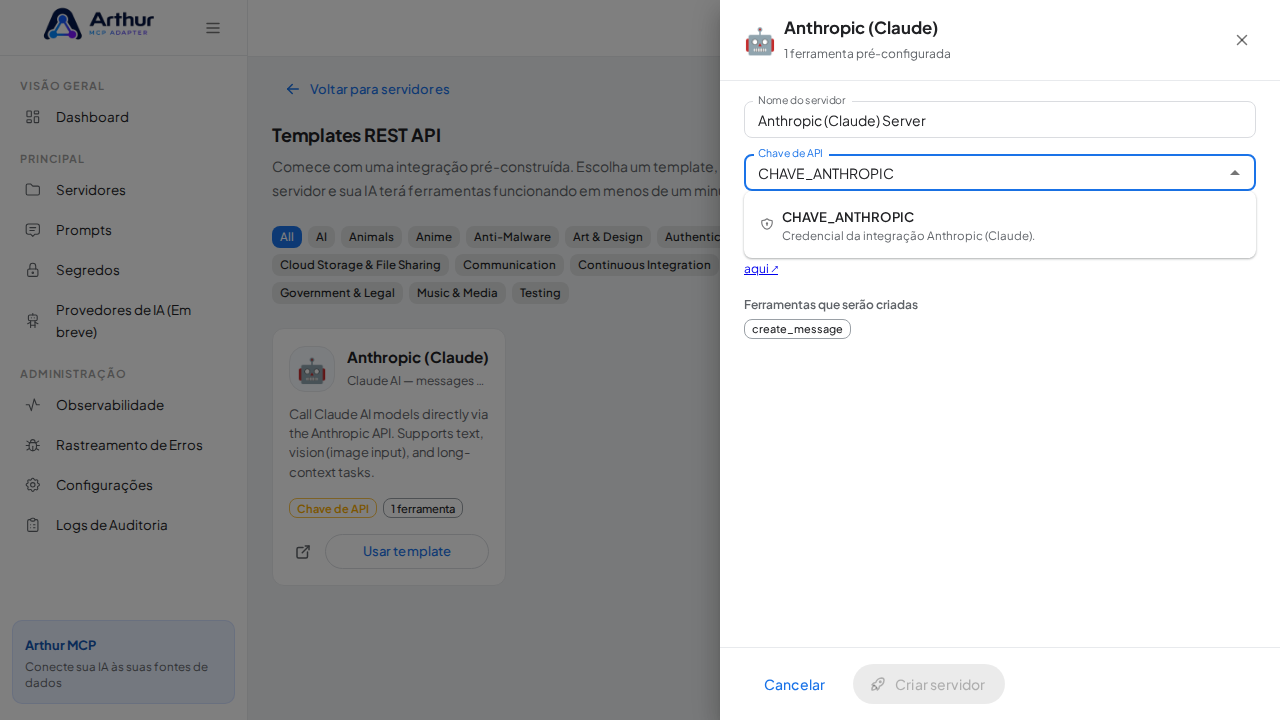Click the Provedores de IA icon
1280x720 pixels.
click(x=33, y=320)
